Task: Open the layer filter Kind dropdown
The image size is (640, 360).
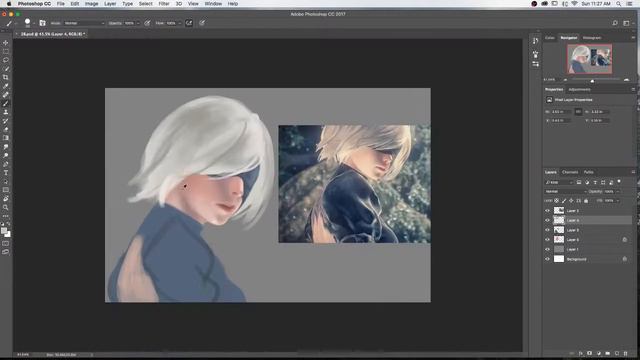Action: pyautogui.click(x=559, y=182)
